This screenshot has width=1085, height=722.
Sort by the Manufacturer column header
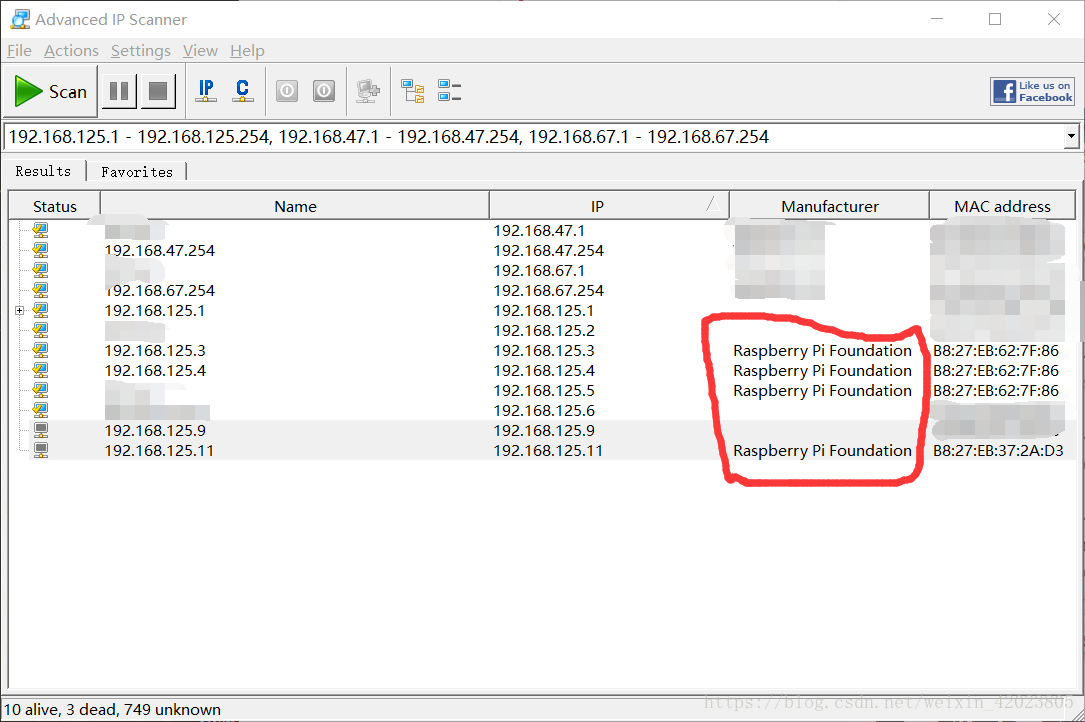tap(830, 206)
